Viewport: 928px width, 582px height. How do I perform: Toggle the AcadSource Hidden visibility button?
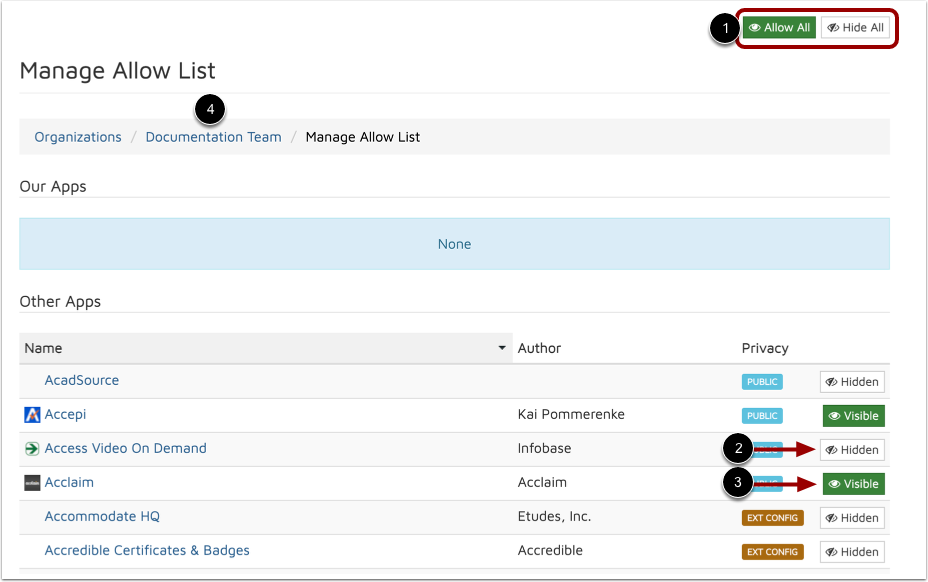(852, 381)
